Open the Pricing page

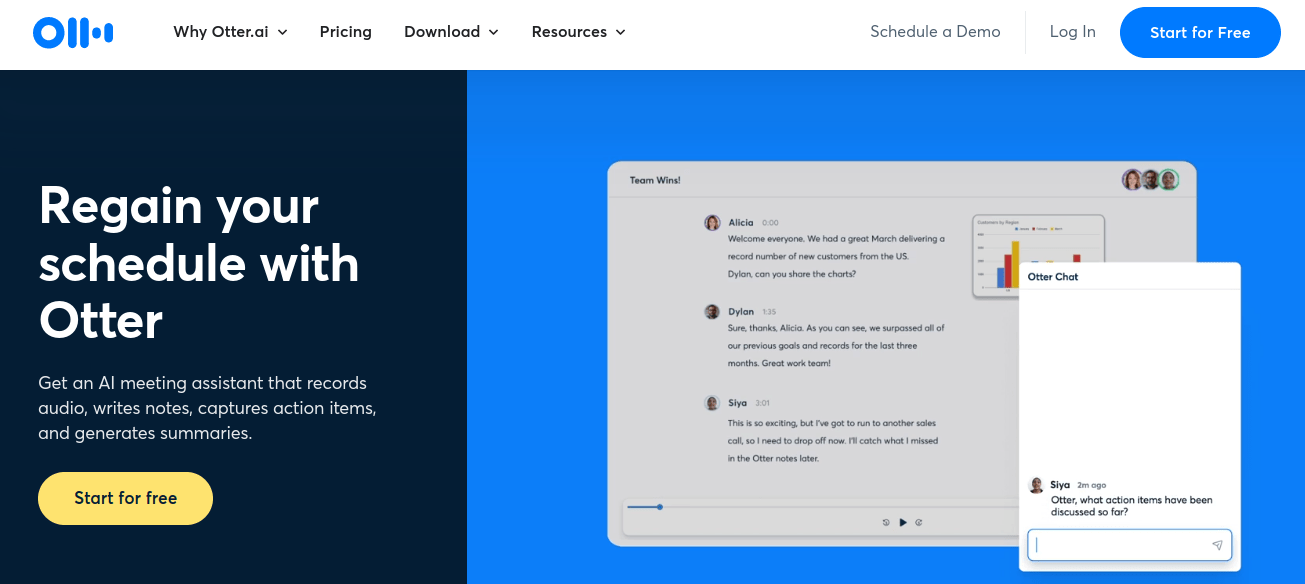coord(346,32)
